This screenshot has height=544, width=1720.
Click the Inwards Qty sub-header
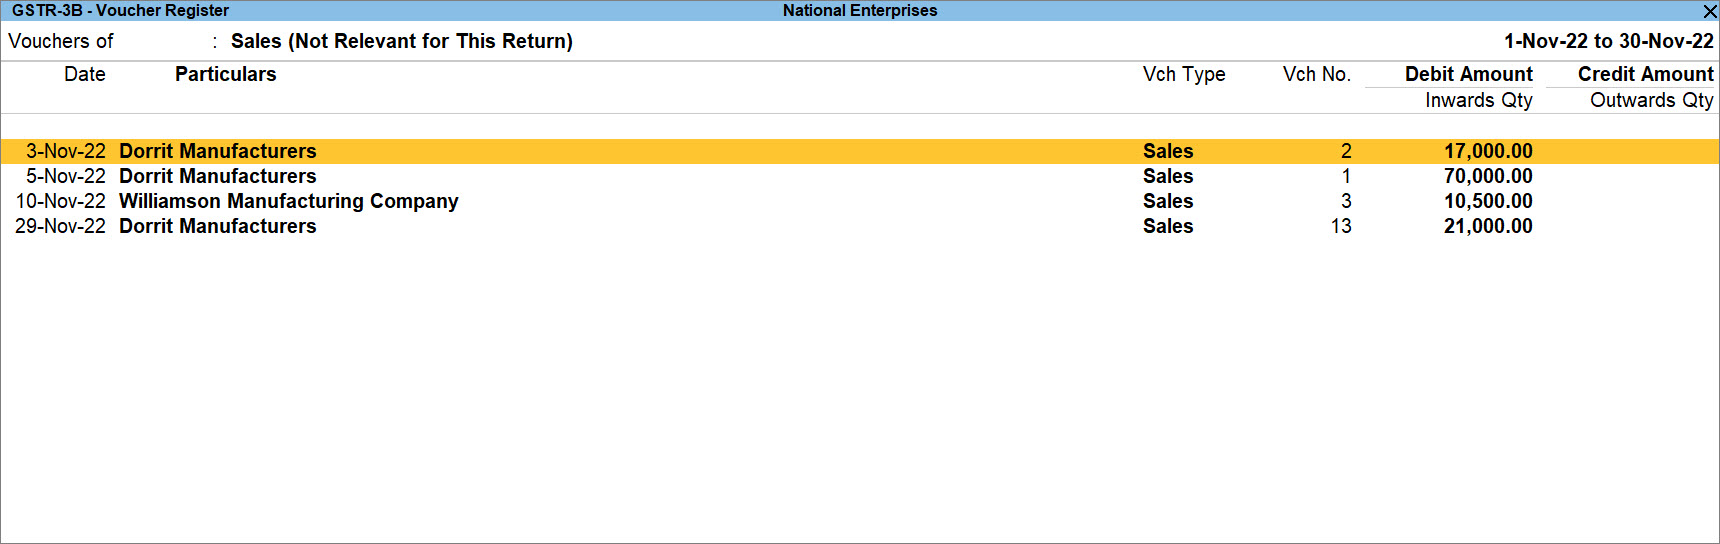(x=1478, y=100)
